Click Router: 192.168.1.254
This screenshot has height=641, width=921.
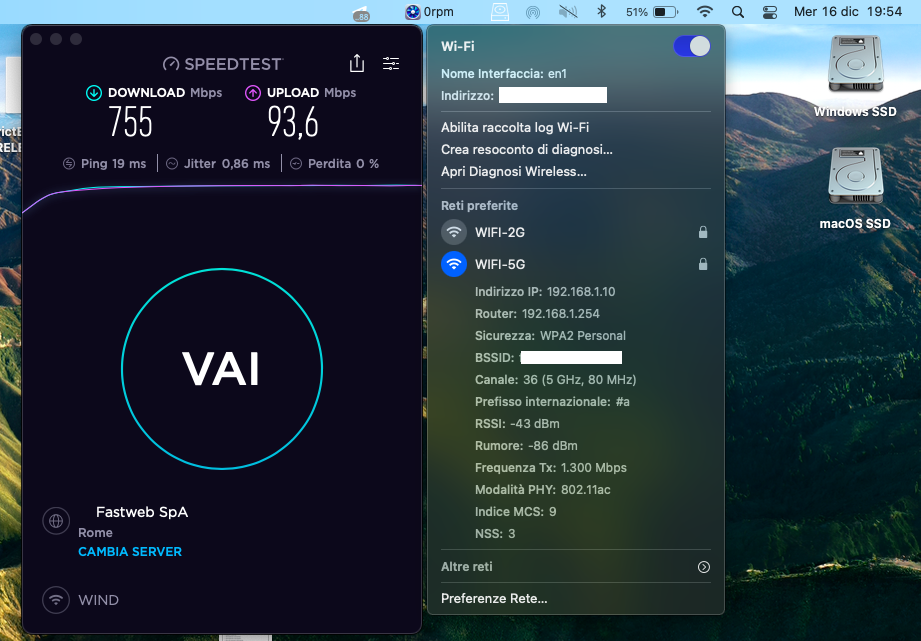[x=537, y=314]
